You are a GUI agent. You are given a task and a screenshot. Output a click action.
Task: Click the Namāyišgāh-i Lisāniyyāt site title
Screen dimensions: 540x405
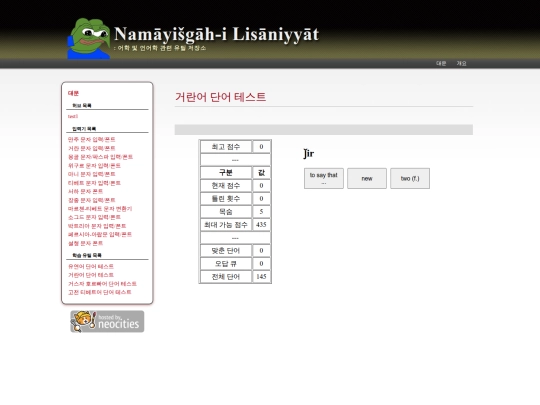[216, 34]
